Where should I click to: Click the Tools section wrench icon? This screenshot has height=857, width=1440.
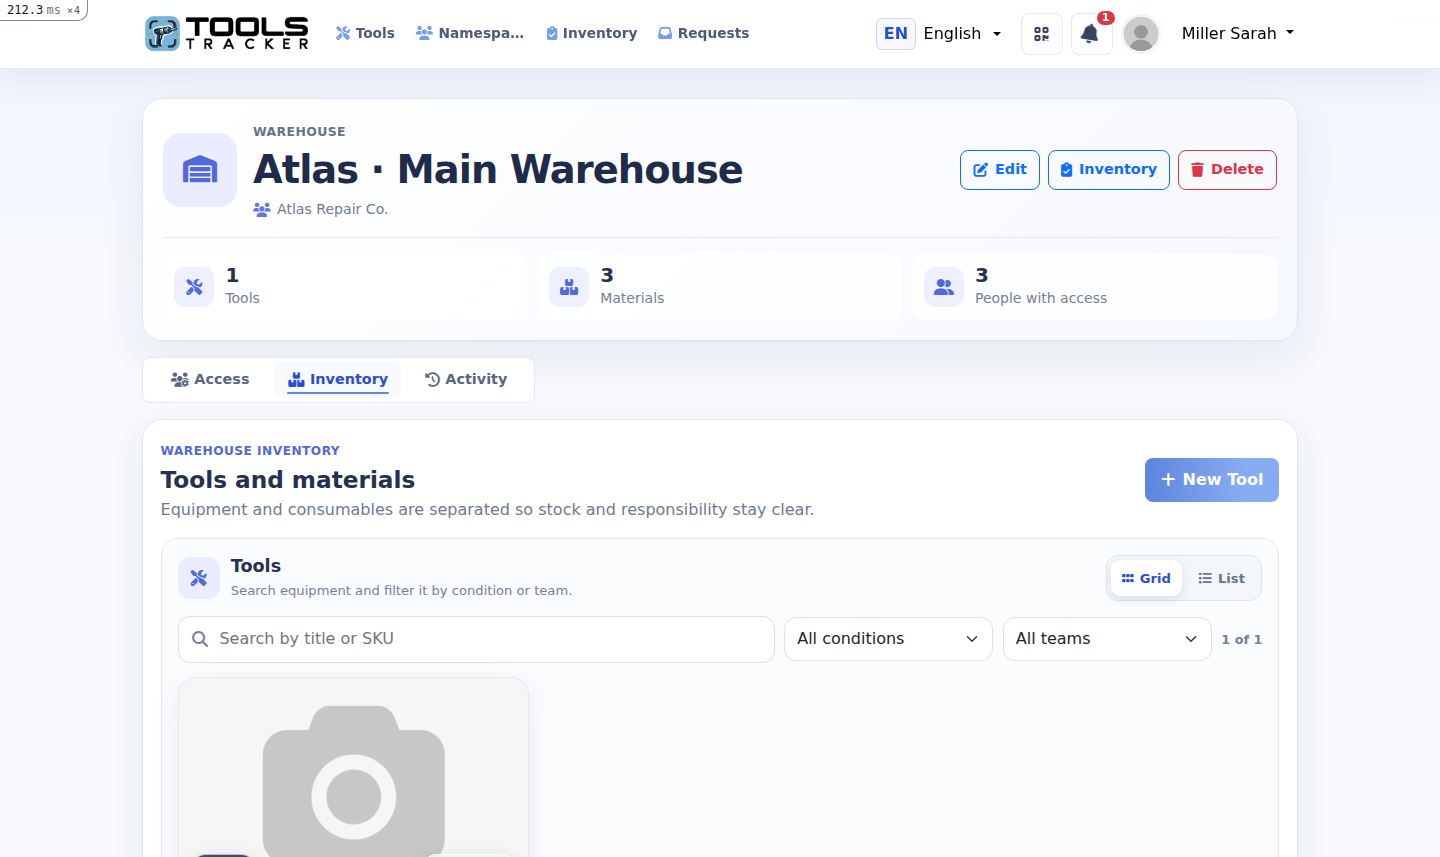[x=198, y=578]
